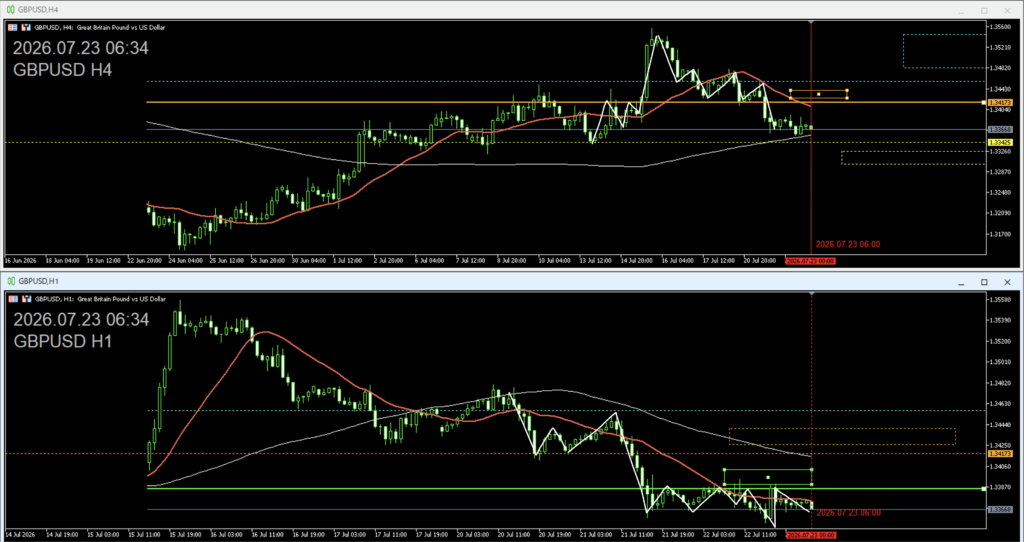1024x542 pixels.
Task: Open the one-click trading panel icon on H1 chart
Action: (x=13, y=299)
